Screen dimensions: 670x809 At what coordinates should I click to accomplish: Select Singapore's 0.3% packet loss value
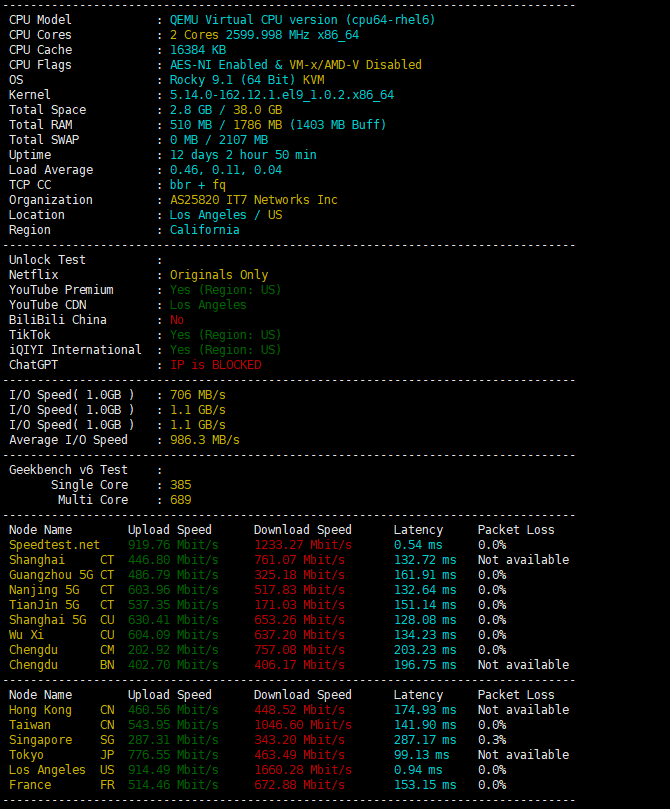click(491, 740)
